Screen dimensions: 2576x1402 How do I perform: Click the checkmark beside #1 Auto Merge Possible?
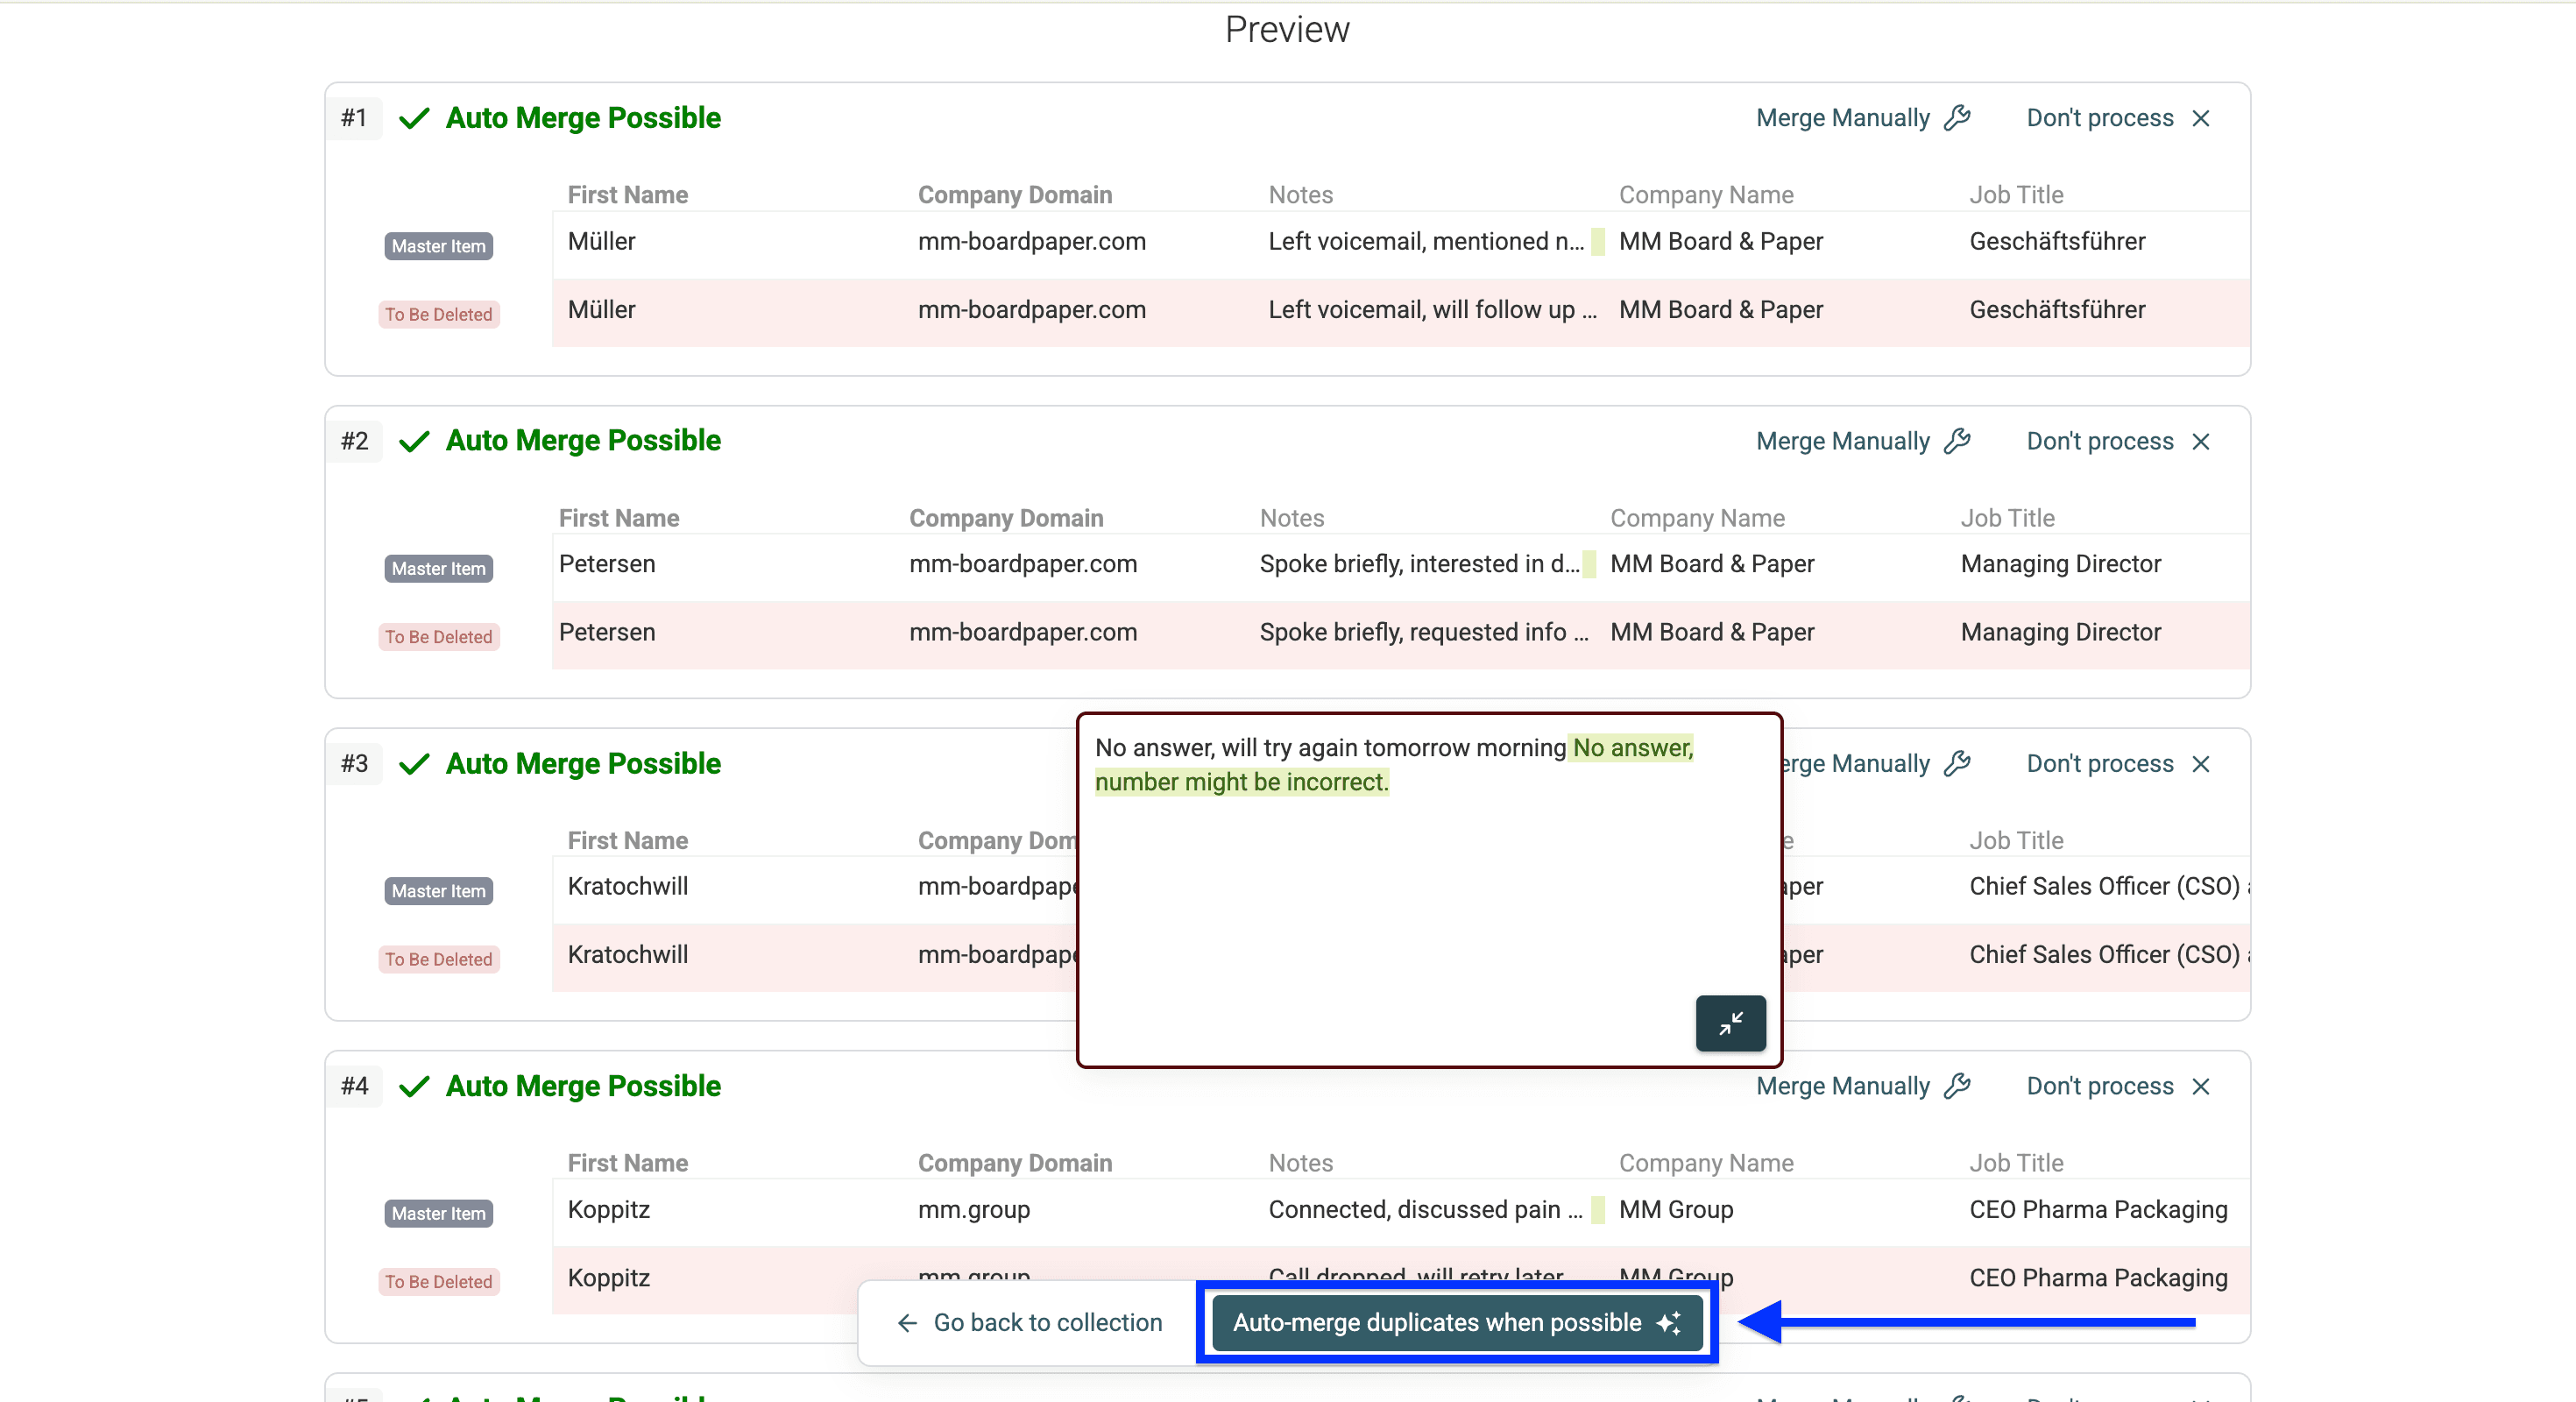coord(414,118)
